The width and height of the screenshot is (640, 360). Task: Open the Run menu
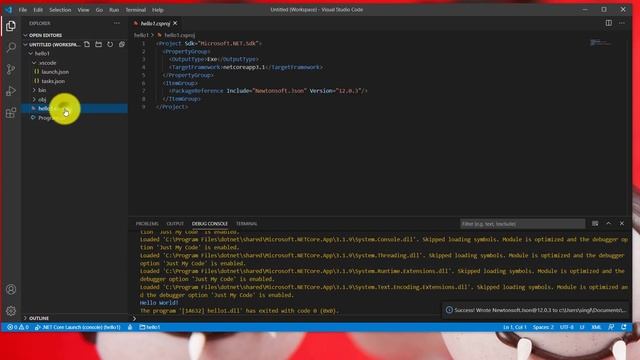coord(114,10)
